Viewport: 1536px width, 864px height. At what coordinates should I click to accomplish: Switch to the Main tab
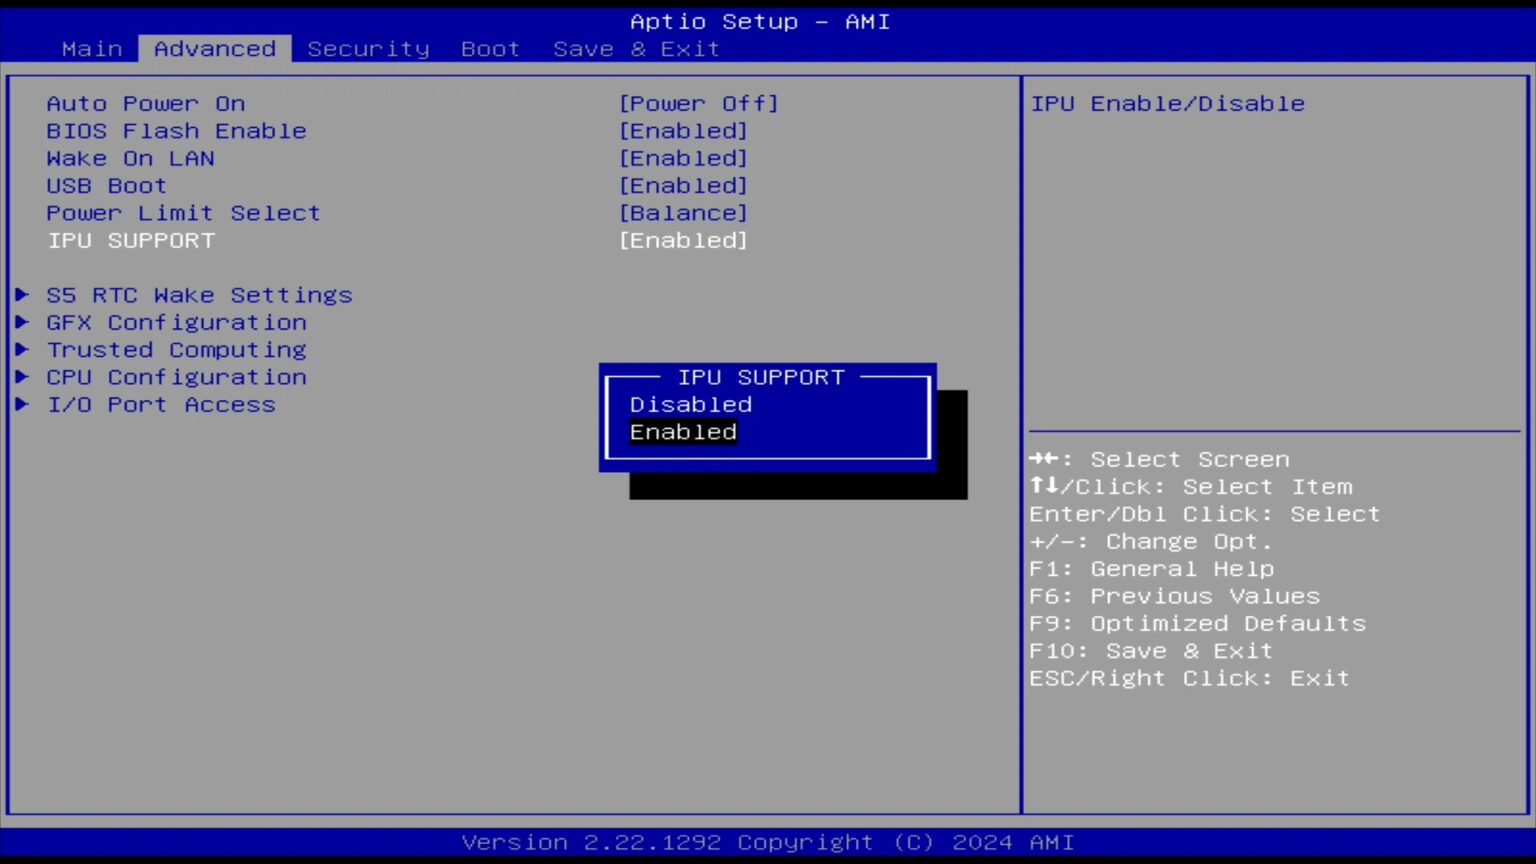92,49
